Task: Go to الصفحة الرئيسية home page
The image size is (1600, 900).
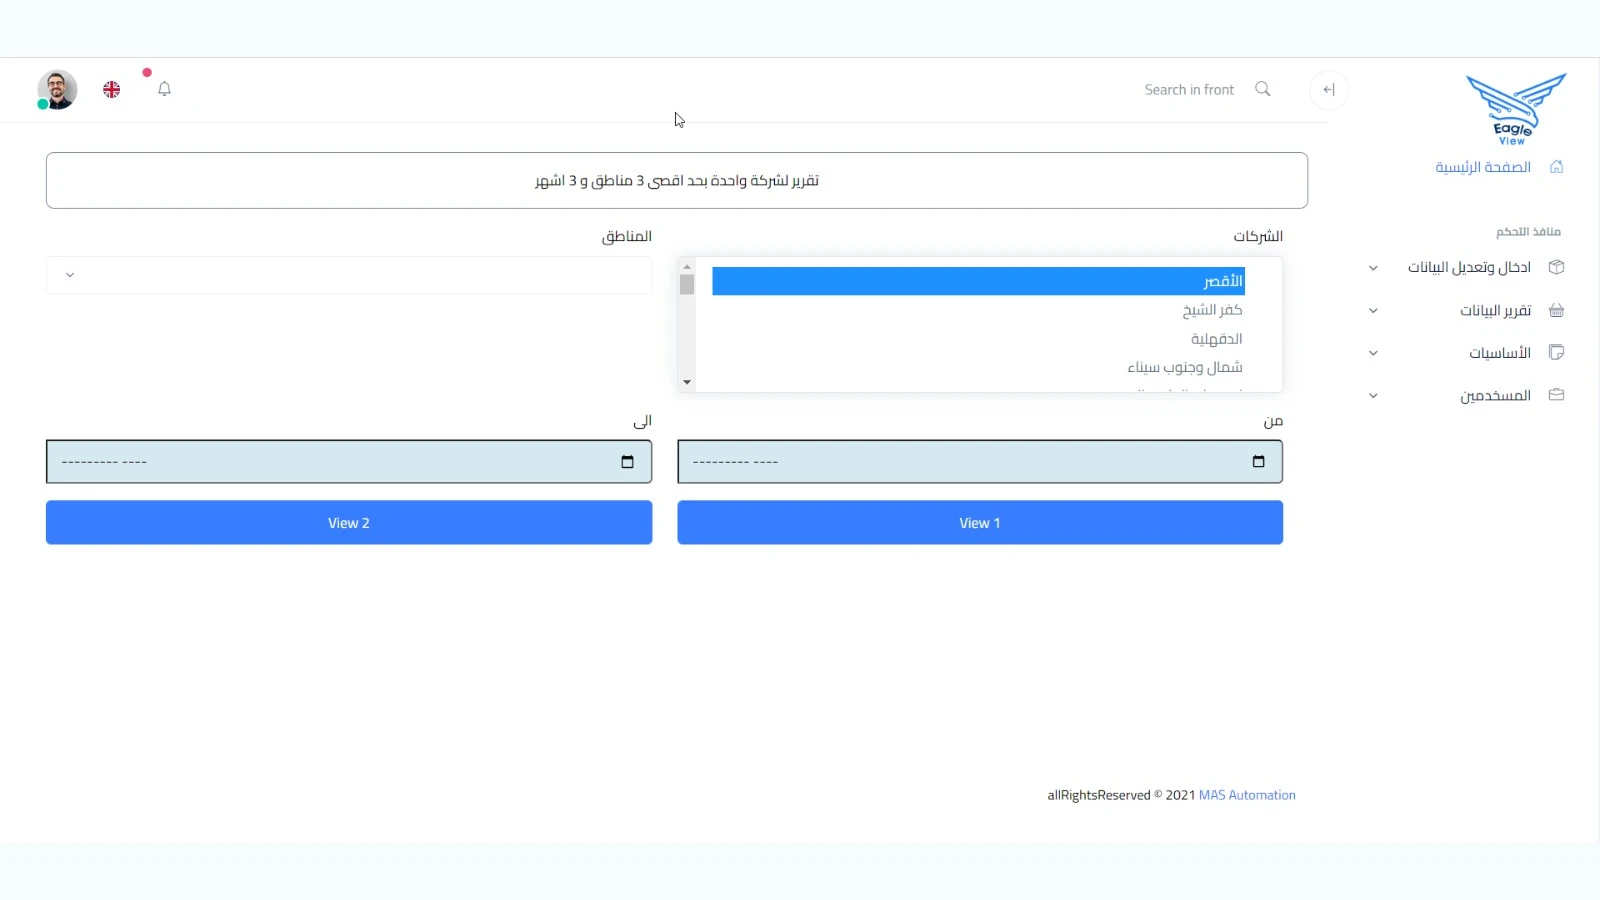Action: (x=1483, y=167)
